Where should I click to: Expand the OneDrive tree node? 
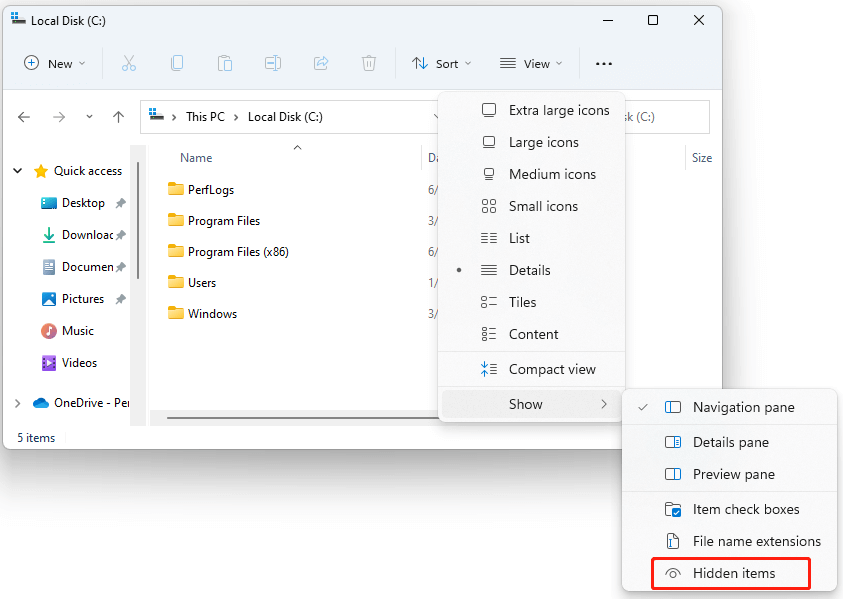[17, 403]
